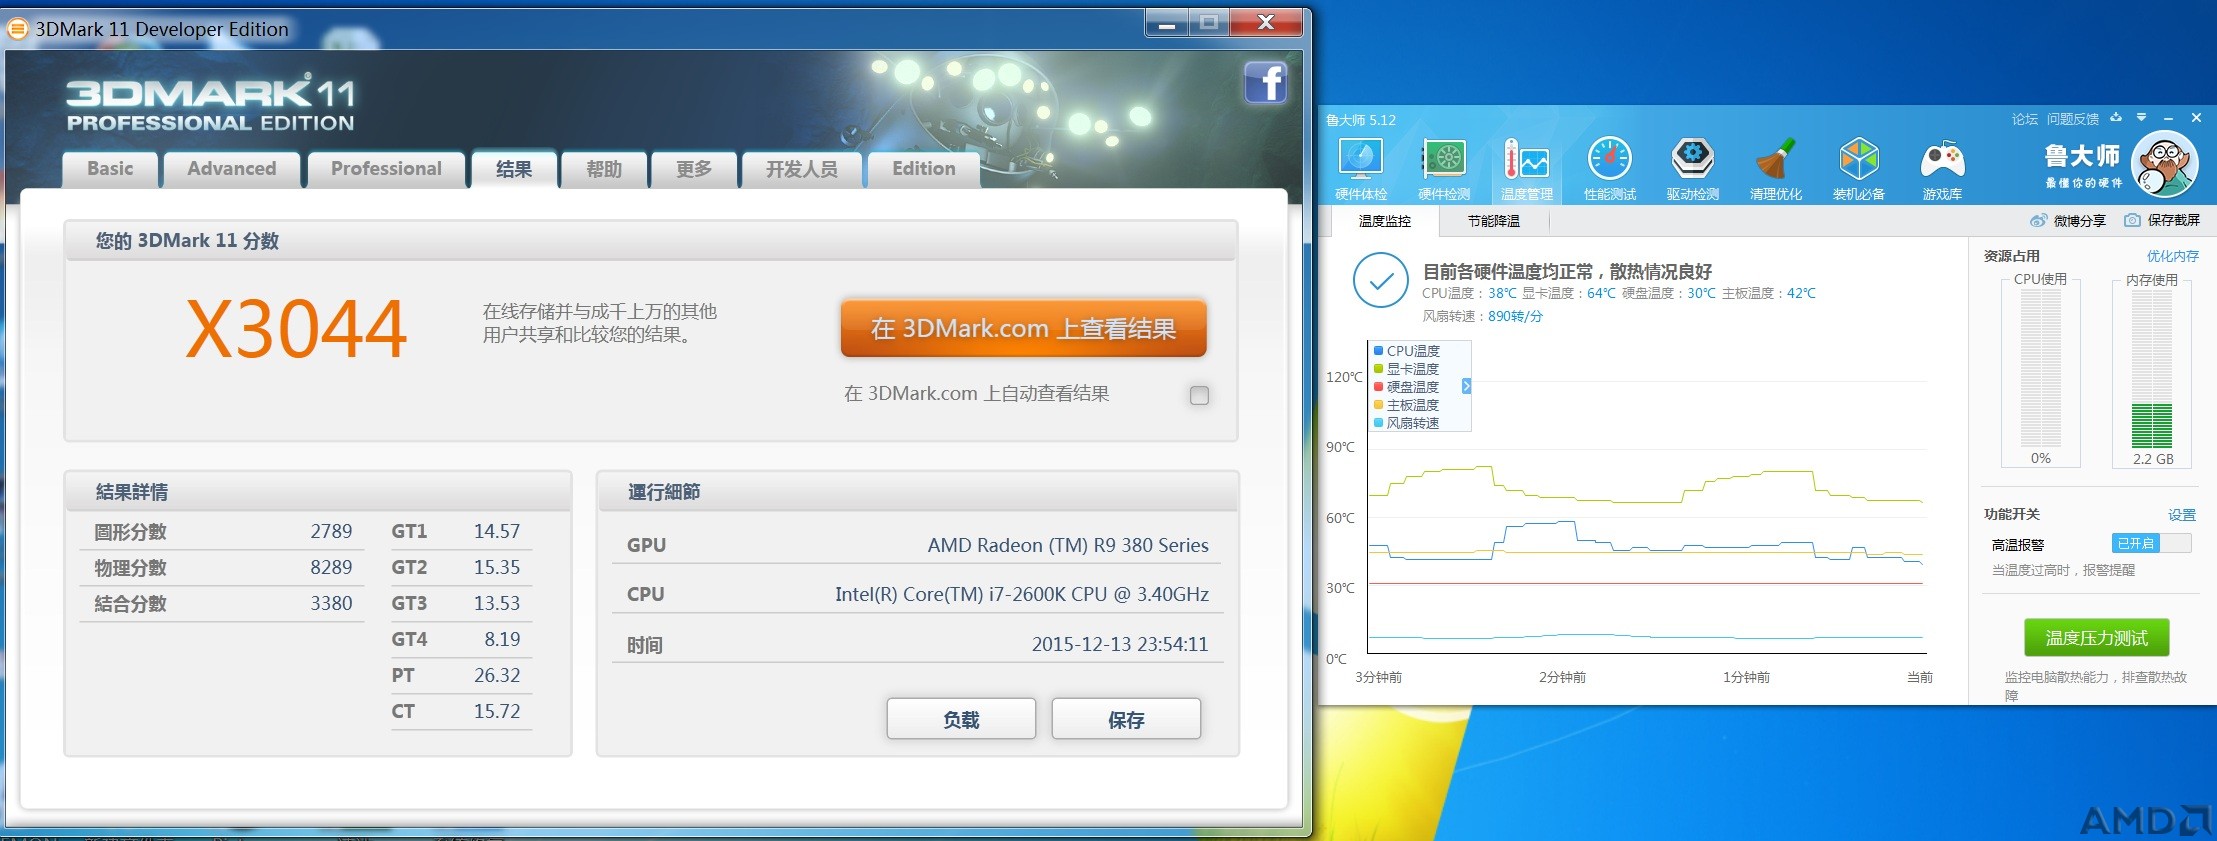Open 设置 link beside 功能开关
2217x841 pixels.
pos(2182,515)
